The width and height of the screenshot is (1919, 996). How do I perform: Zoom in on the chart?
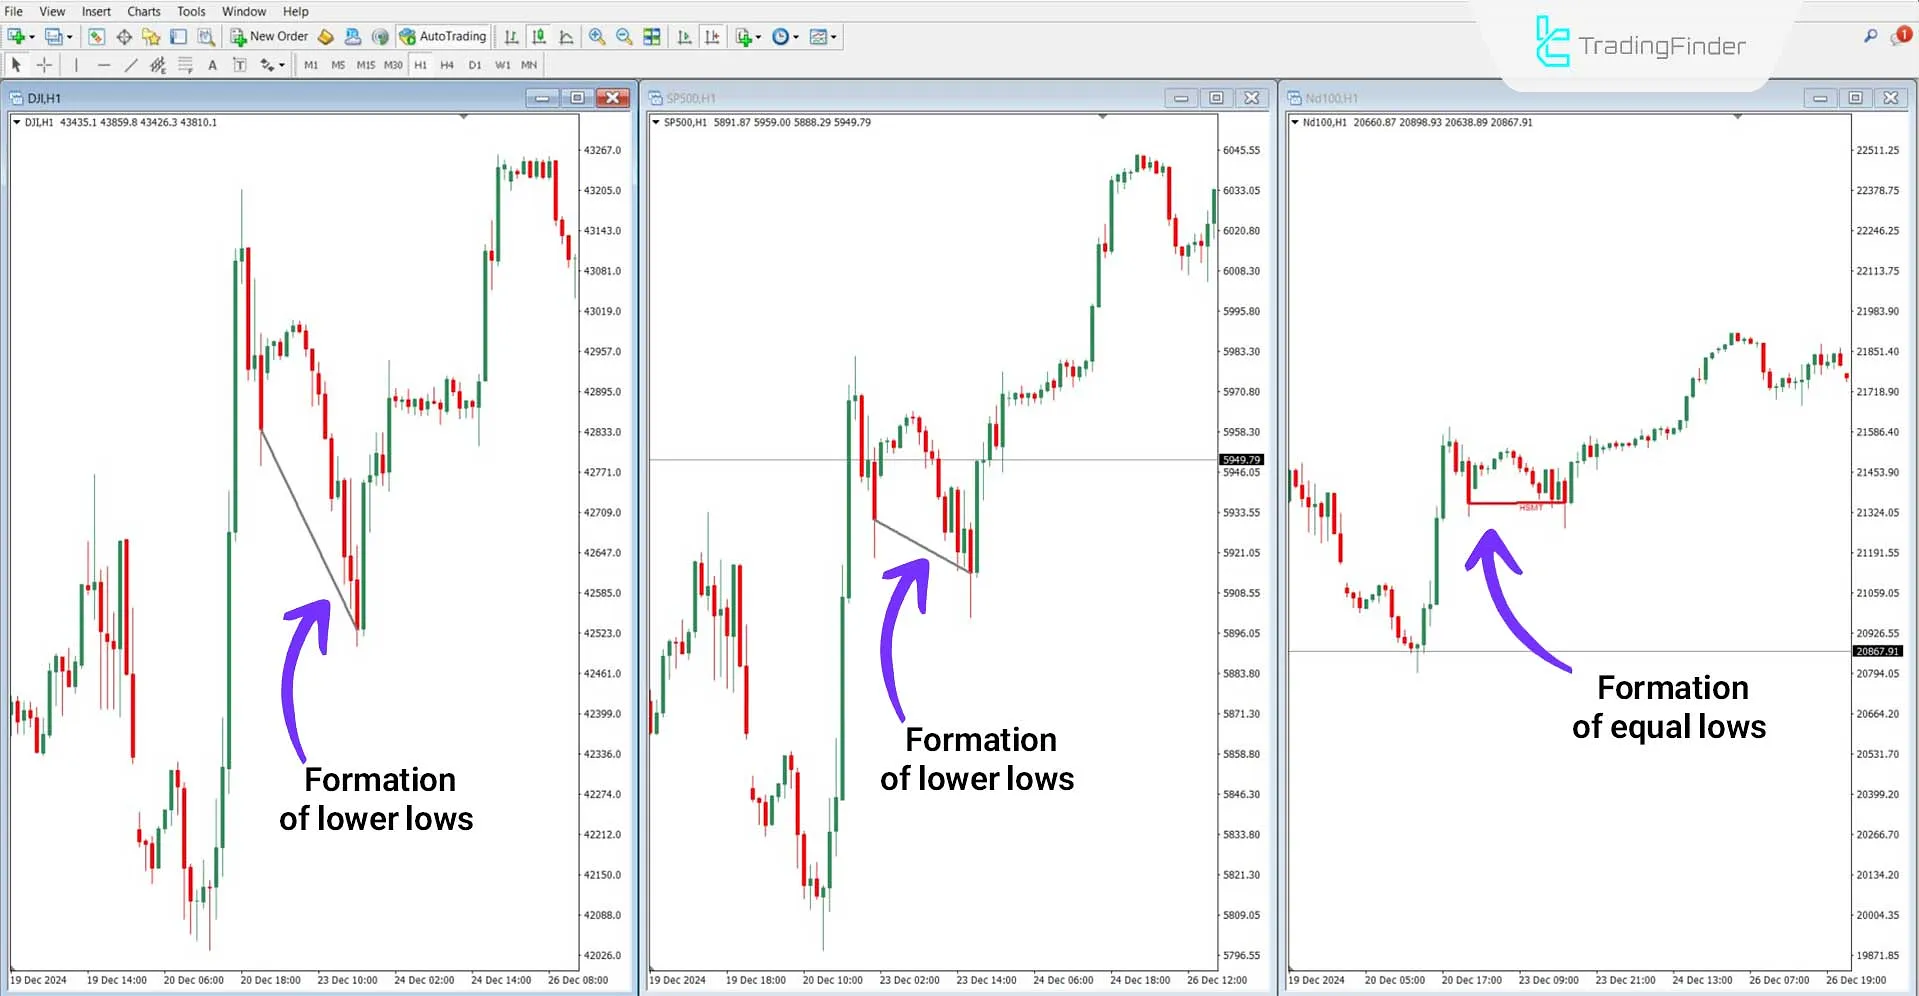coord(597,36)
